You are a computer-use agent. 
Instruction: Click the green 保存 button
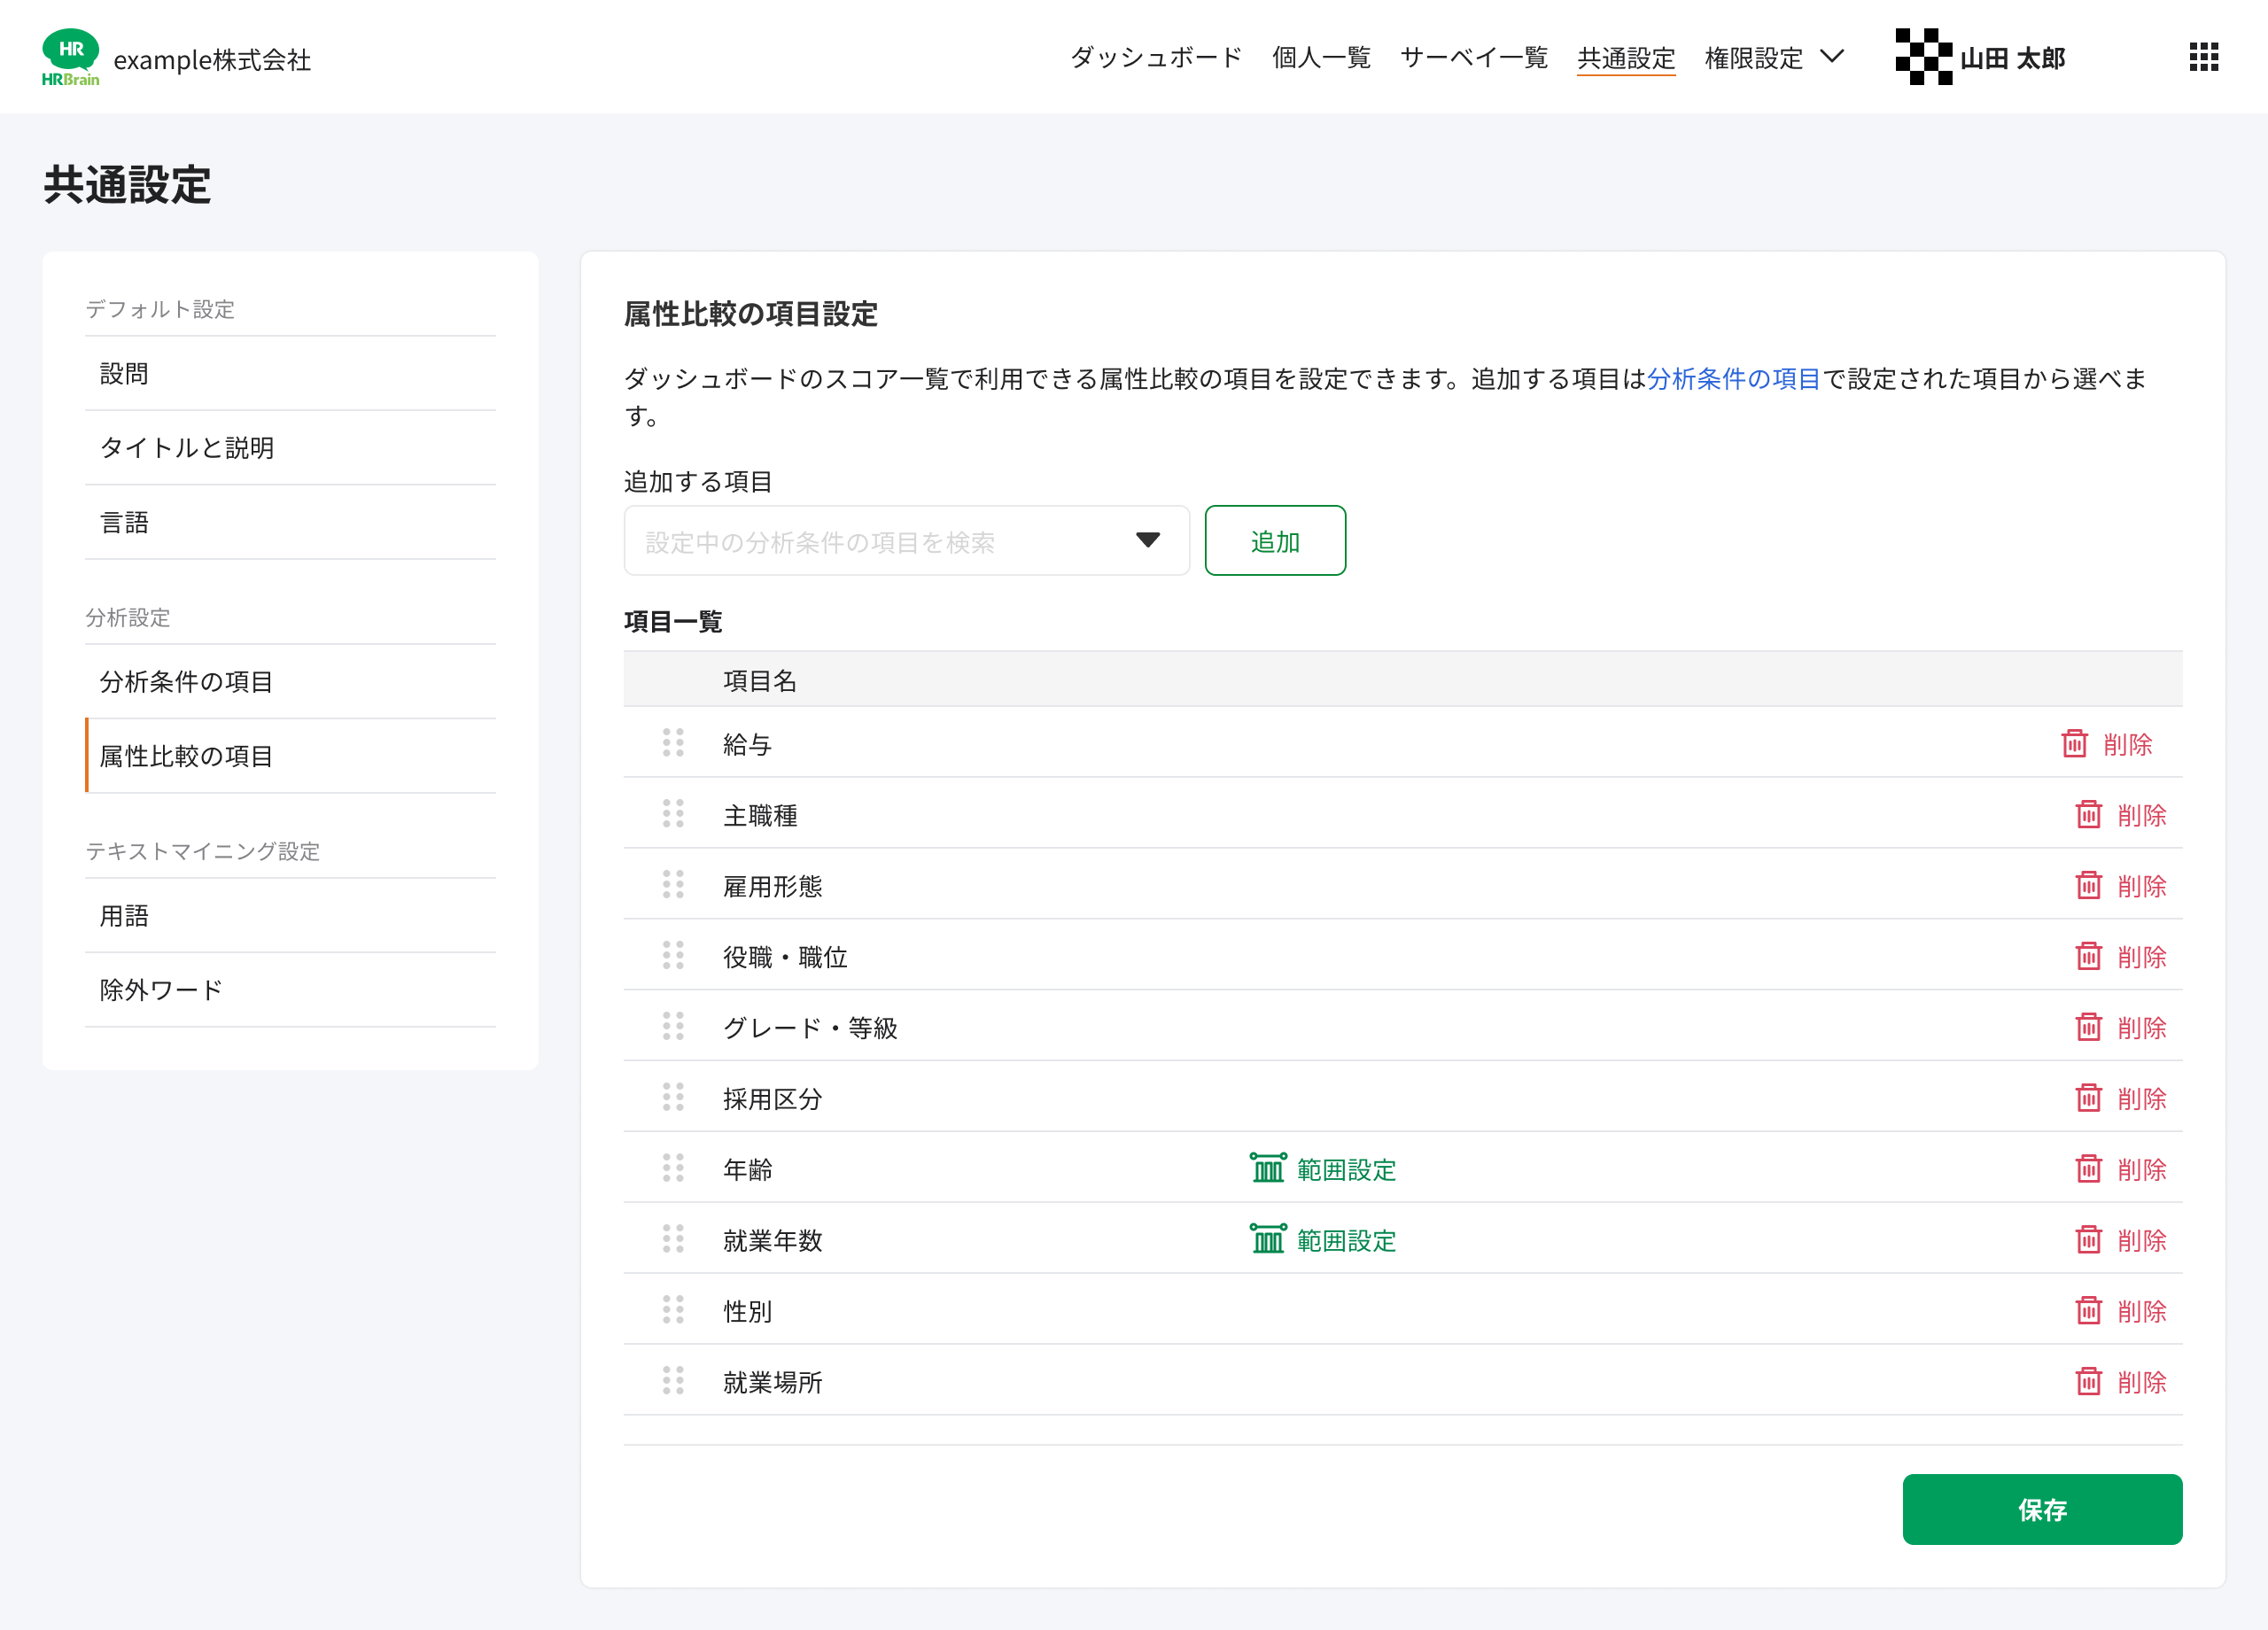2042,1509
